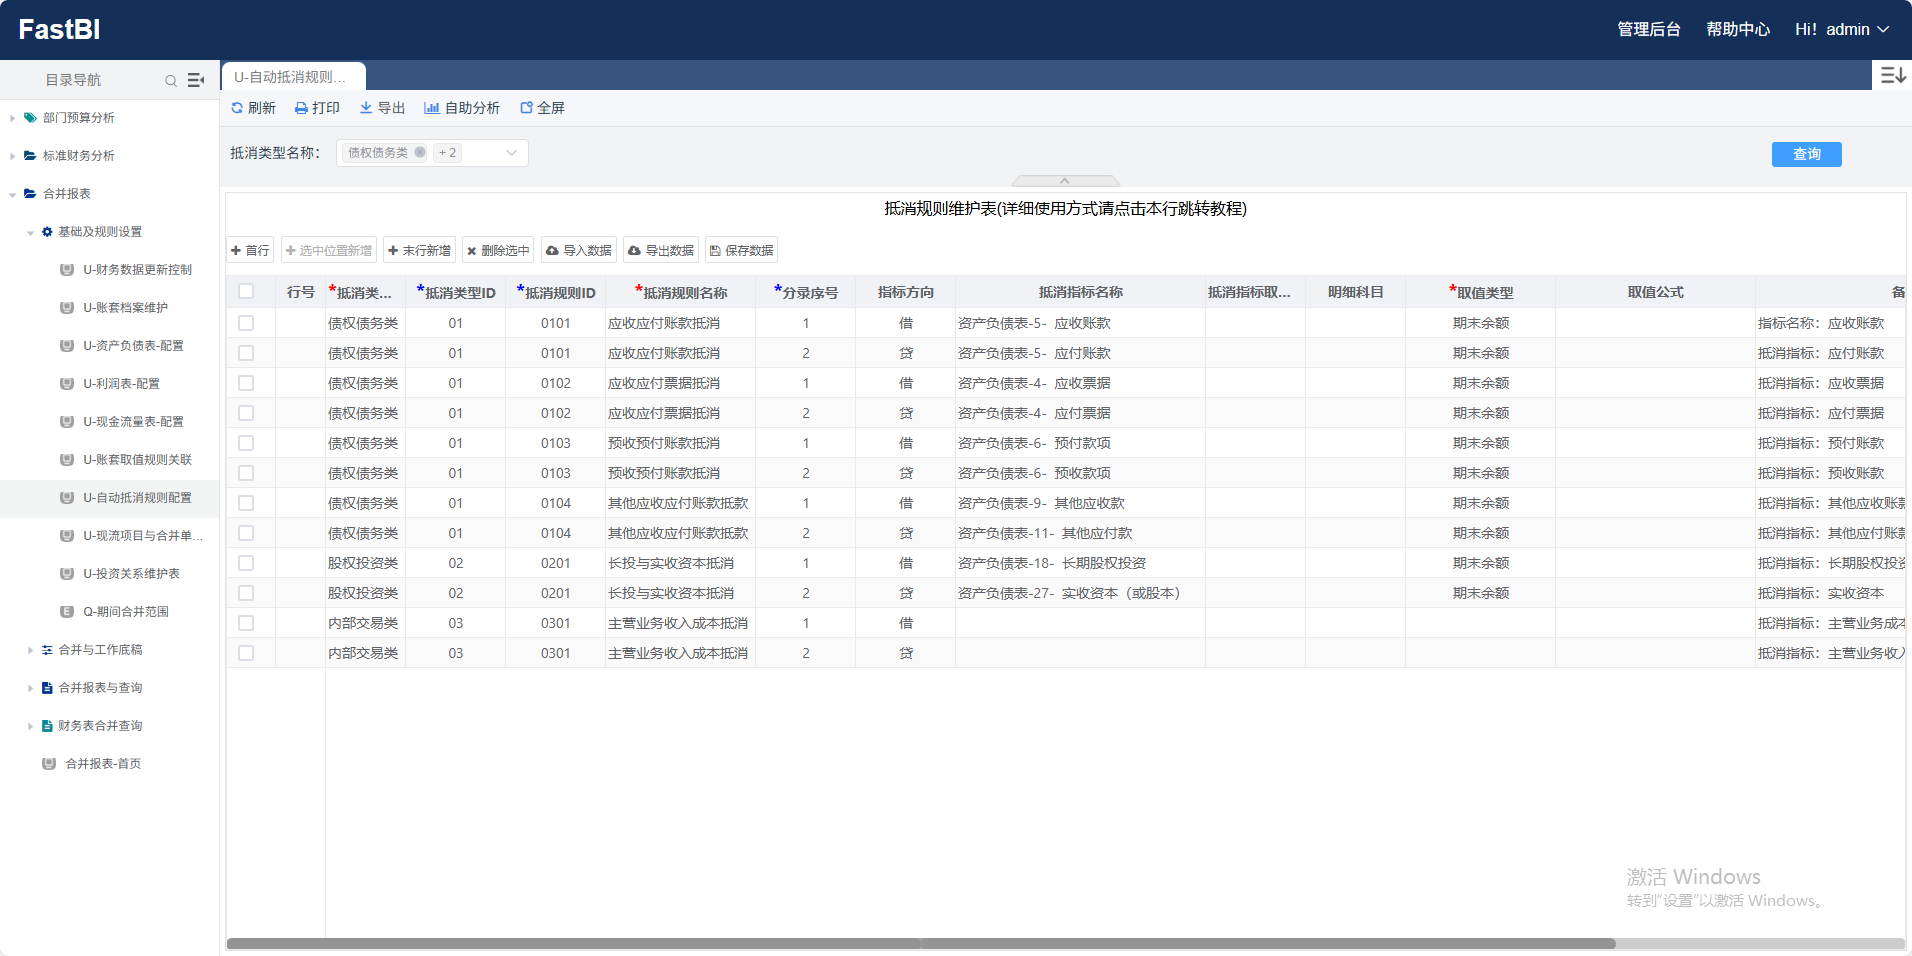Toggle the select-all checkbox in table header
Screen dimensions: 1912x956
click(x=246, y=292)
